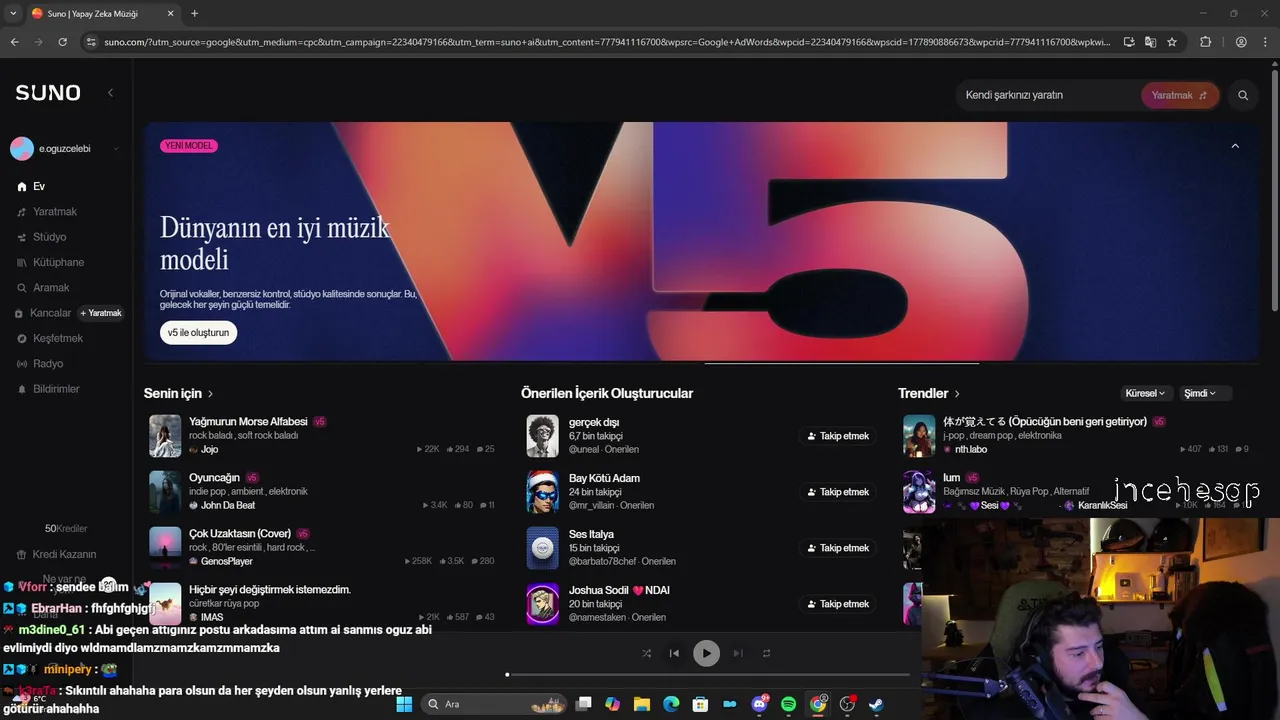The height and width of the screenshot is (720, 1280).
Task: Expand e.oguzcelebi account menu
Action: point(116,149)
